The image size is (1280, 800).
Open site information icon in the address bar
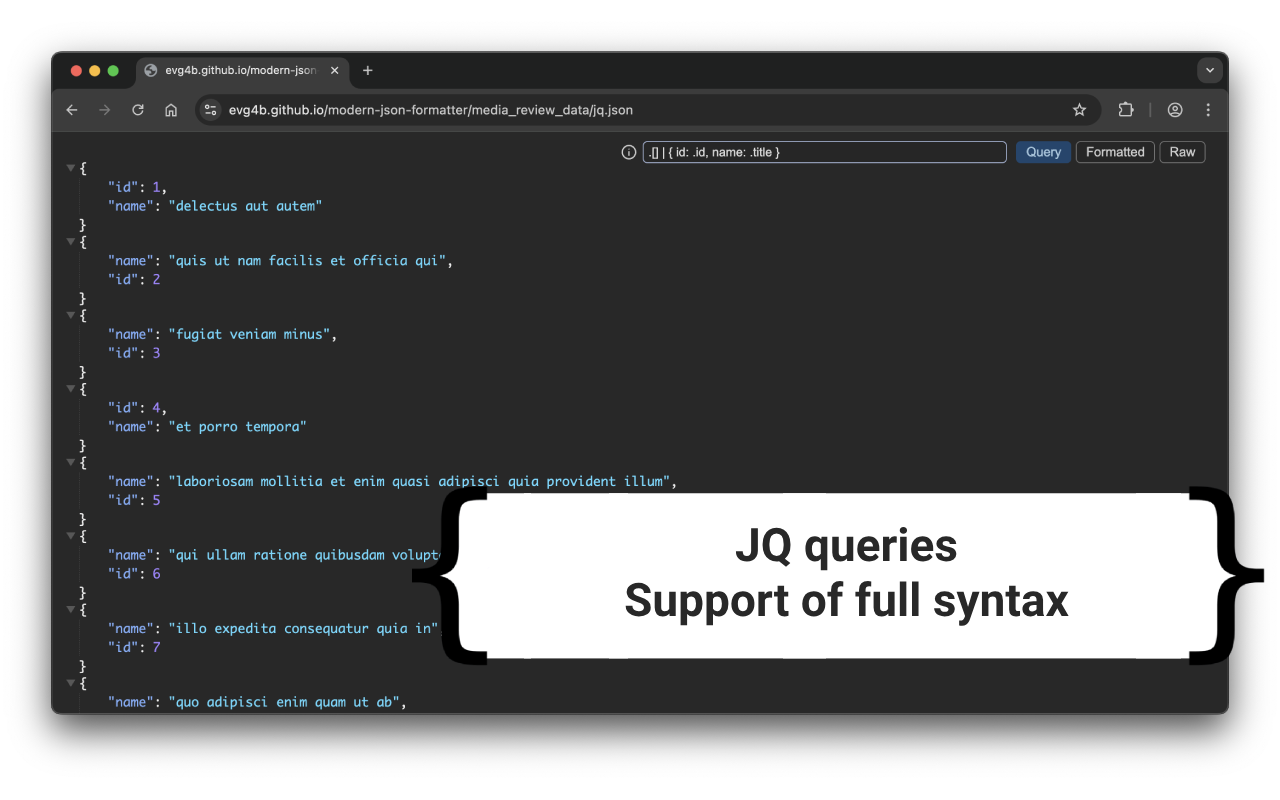tap(210, 110)
